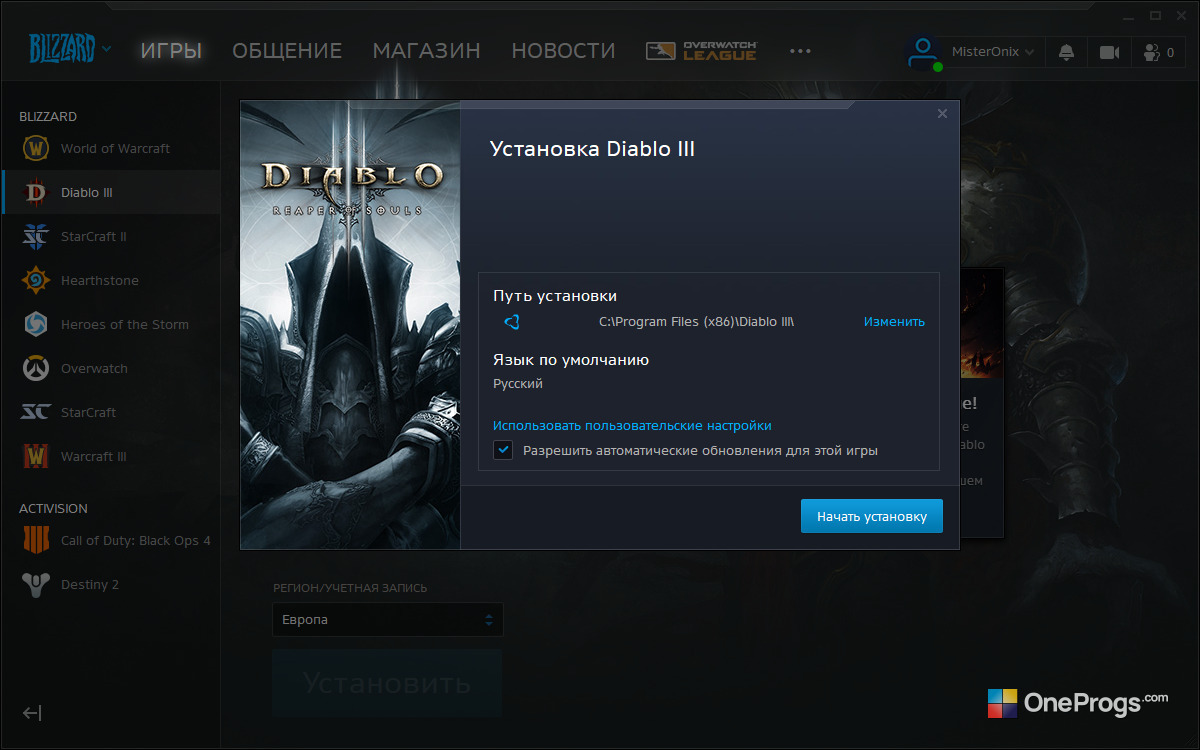Click Call of Duty Black Ops 4 icon
The height and width of the screenshot is (750, 1200).
pyautogui.click(x=36, y=540)
